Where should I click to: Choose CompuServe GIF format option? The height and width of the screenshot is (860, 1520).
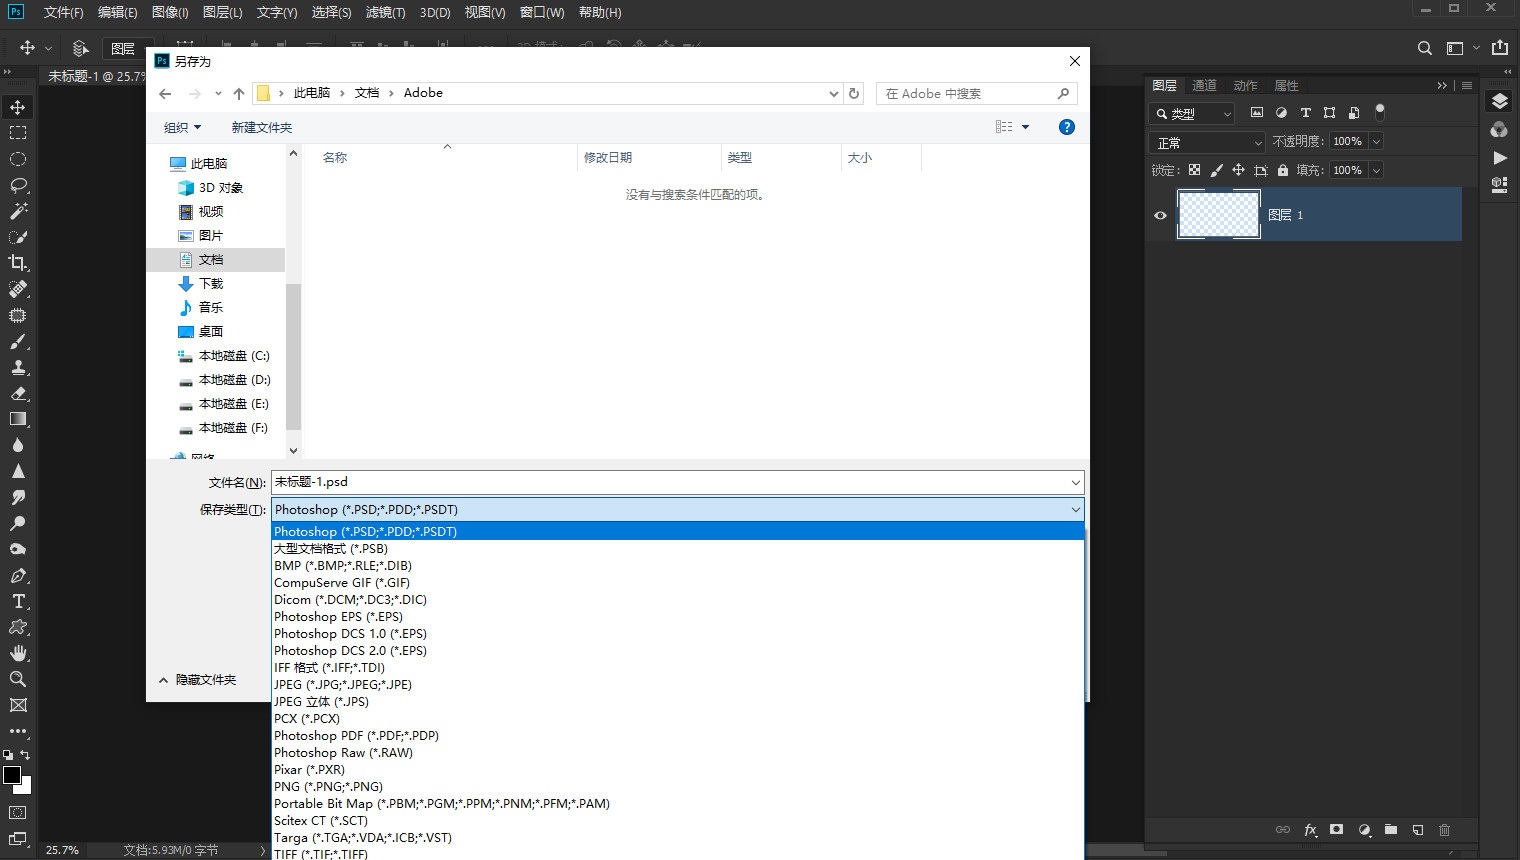coord(678,583)
